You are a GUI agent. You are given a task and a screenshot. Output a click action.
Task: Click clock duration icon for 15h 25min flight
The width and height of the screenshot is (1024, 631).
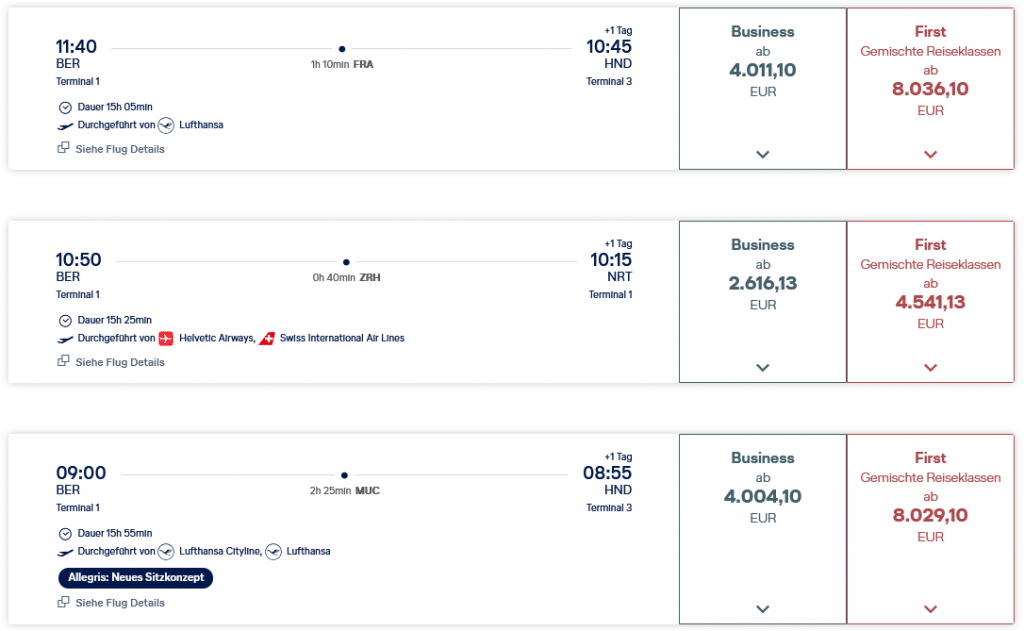(x=65, y=320)
